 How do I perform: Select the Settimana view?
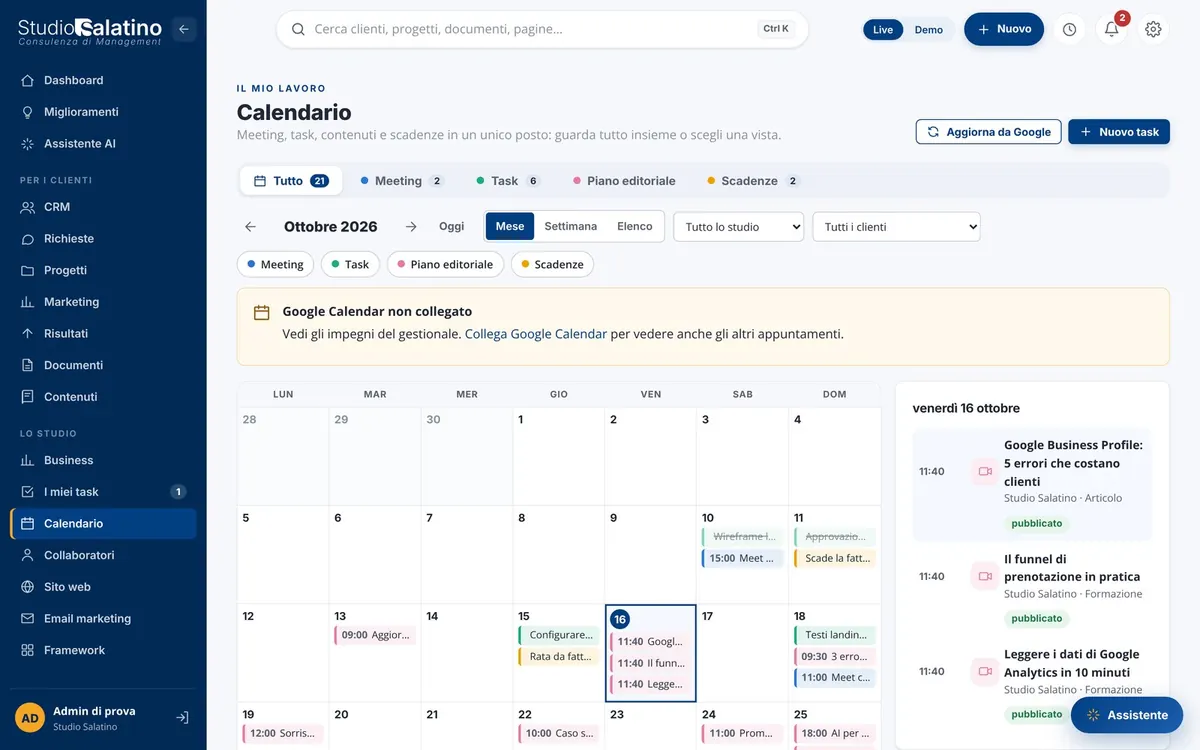click(x=570, y=226)
